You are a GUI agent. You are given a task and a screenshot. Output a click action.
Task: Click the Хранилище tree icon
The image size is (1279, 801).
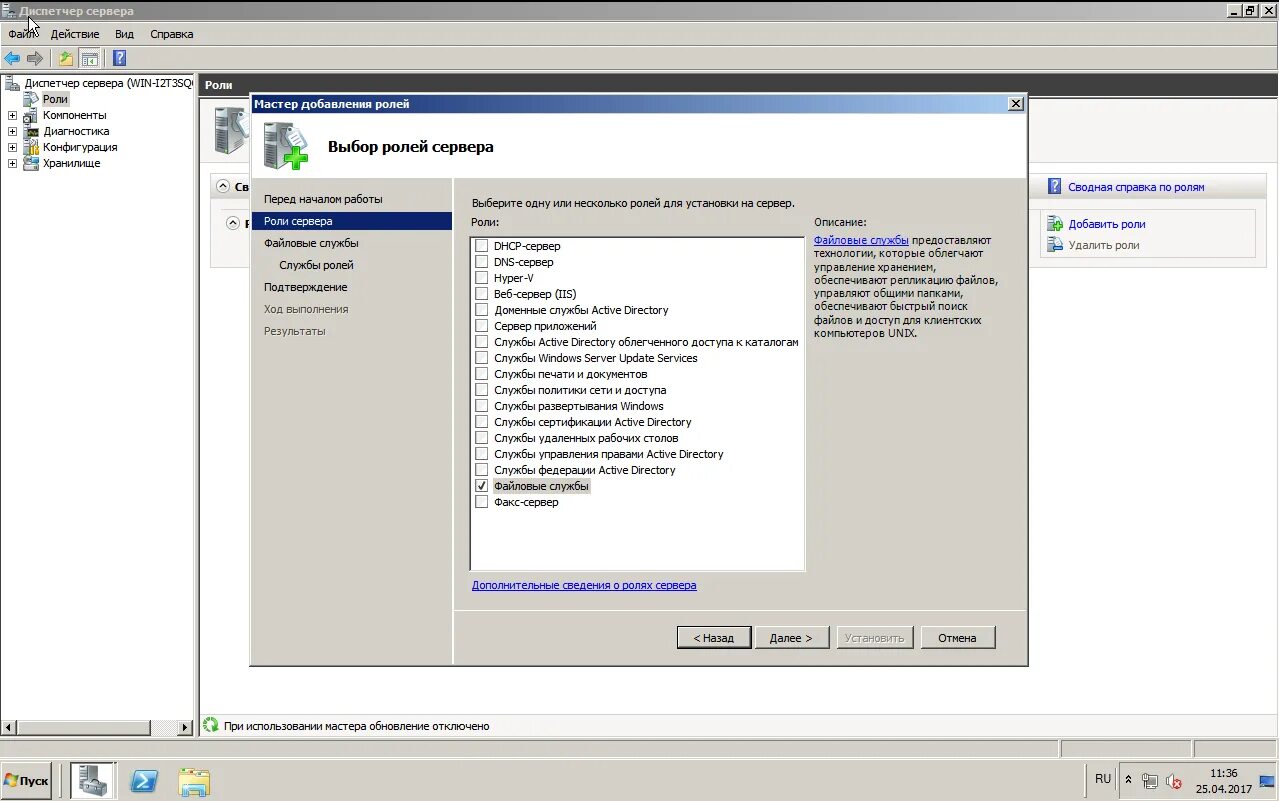coord(31,163)
